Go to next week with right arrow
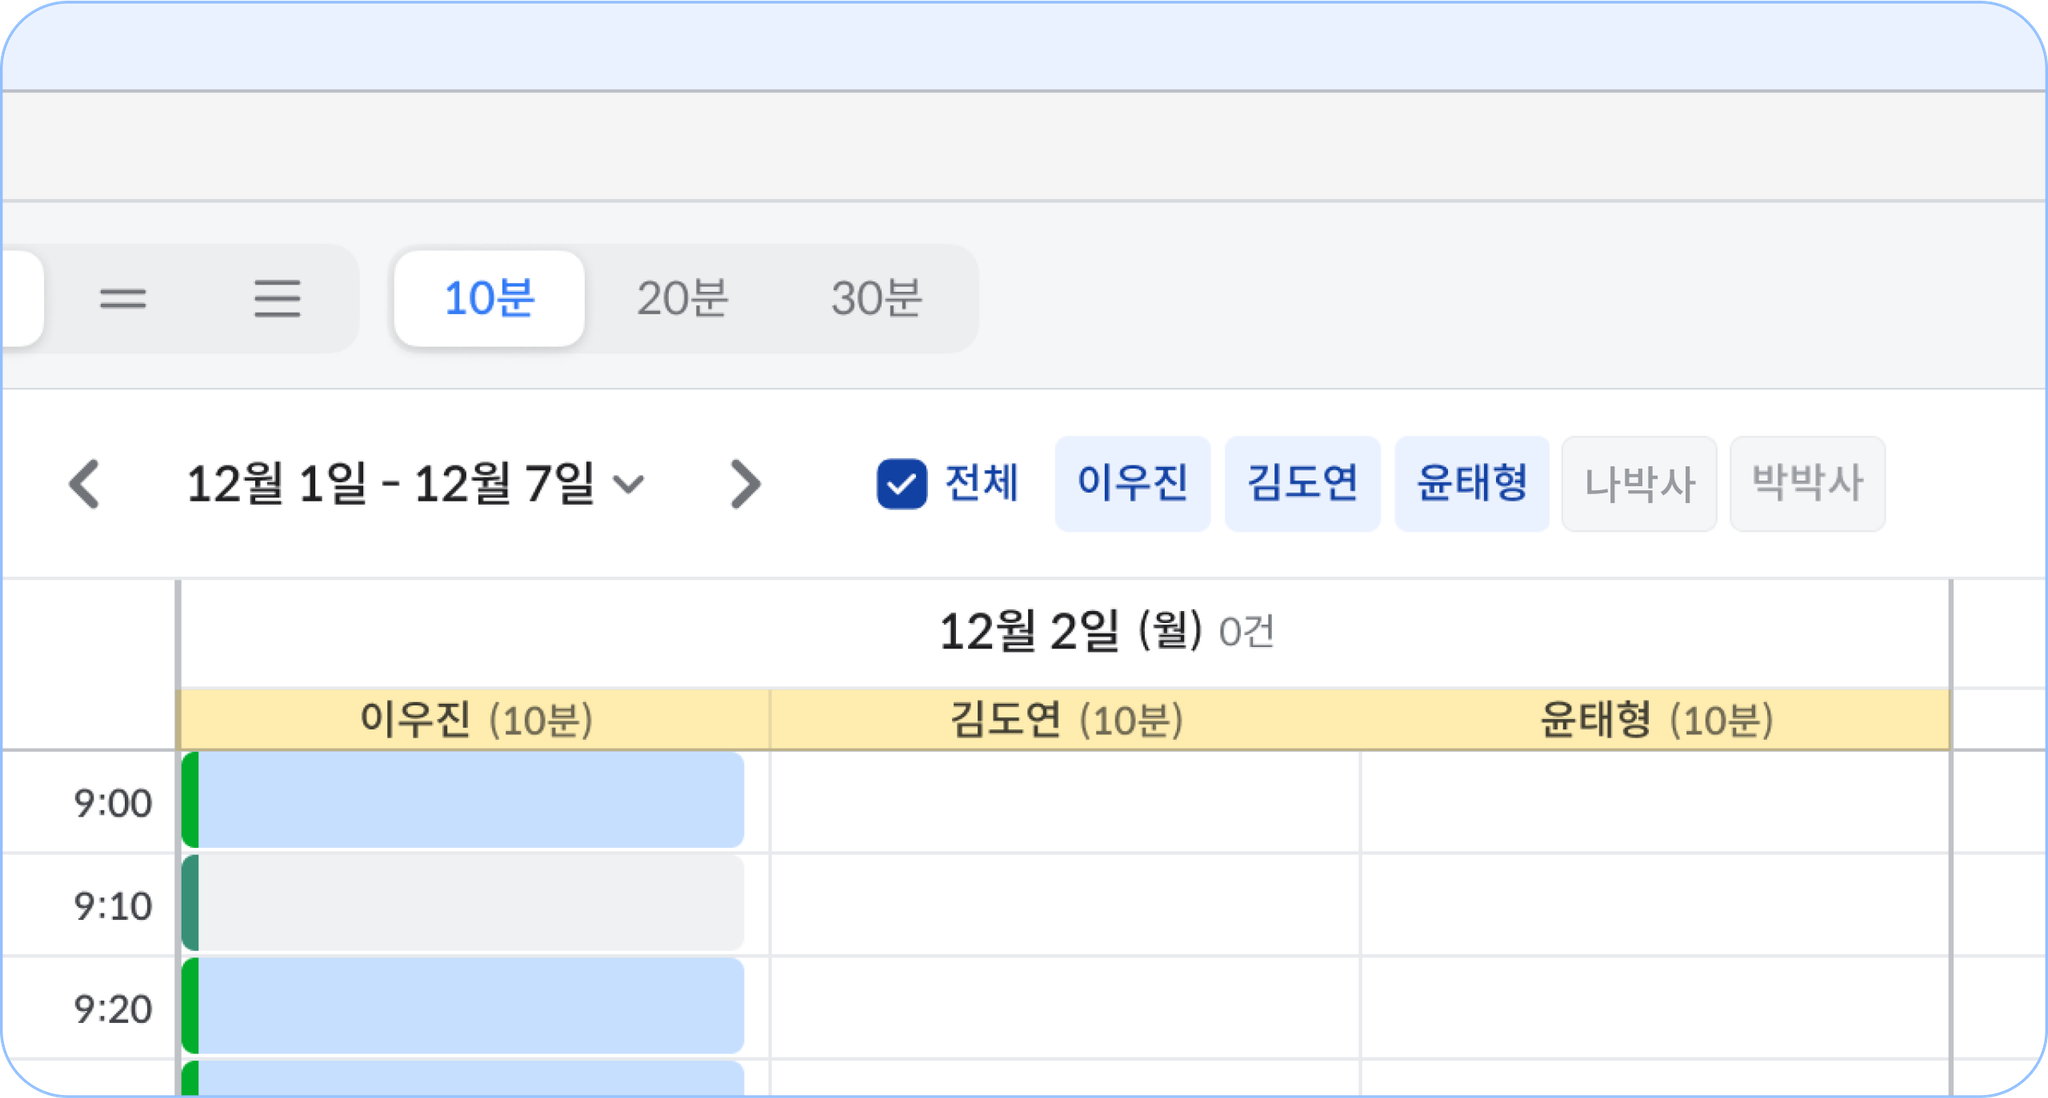This screenshot has width=2048, height=1098. pyautogui.click(x=745, y=485)
